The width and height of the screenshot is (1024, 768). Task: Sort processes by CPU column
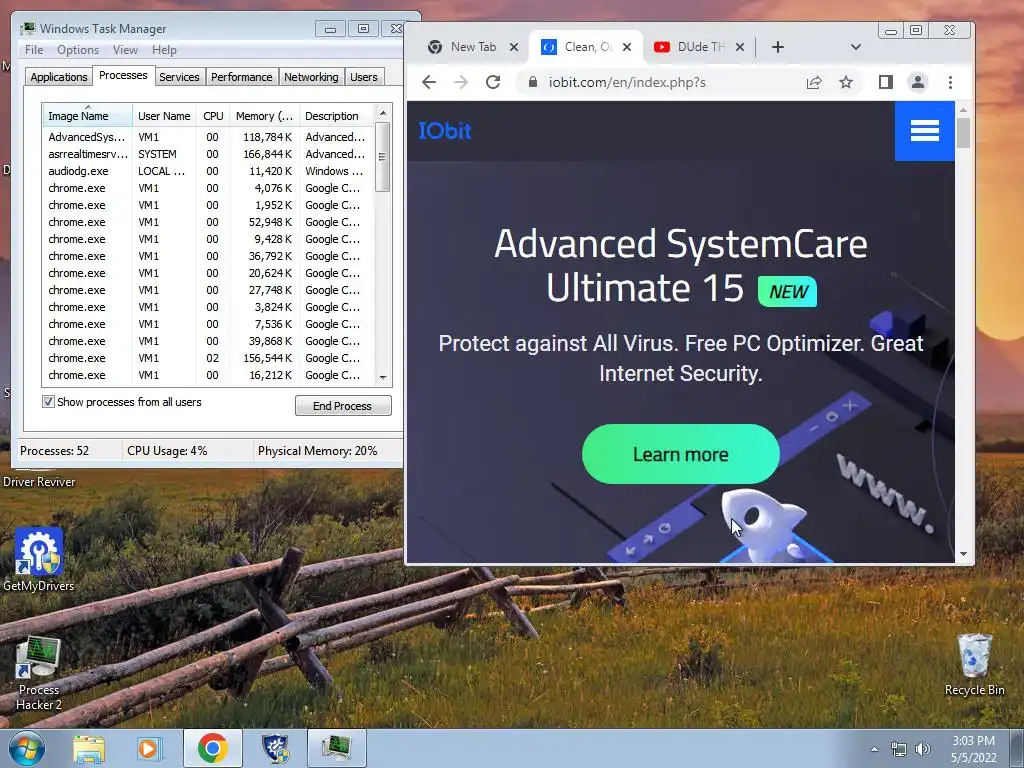tap(213, 116)
